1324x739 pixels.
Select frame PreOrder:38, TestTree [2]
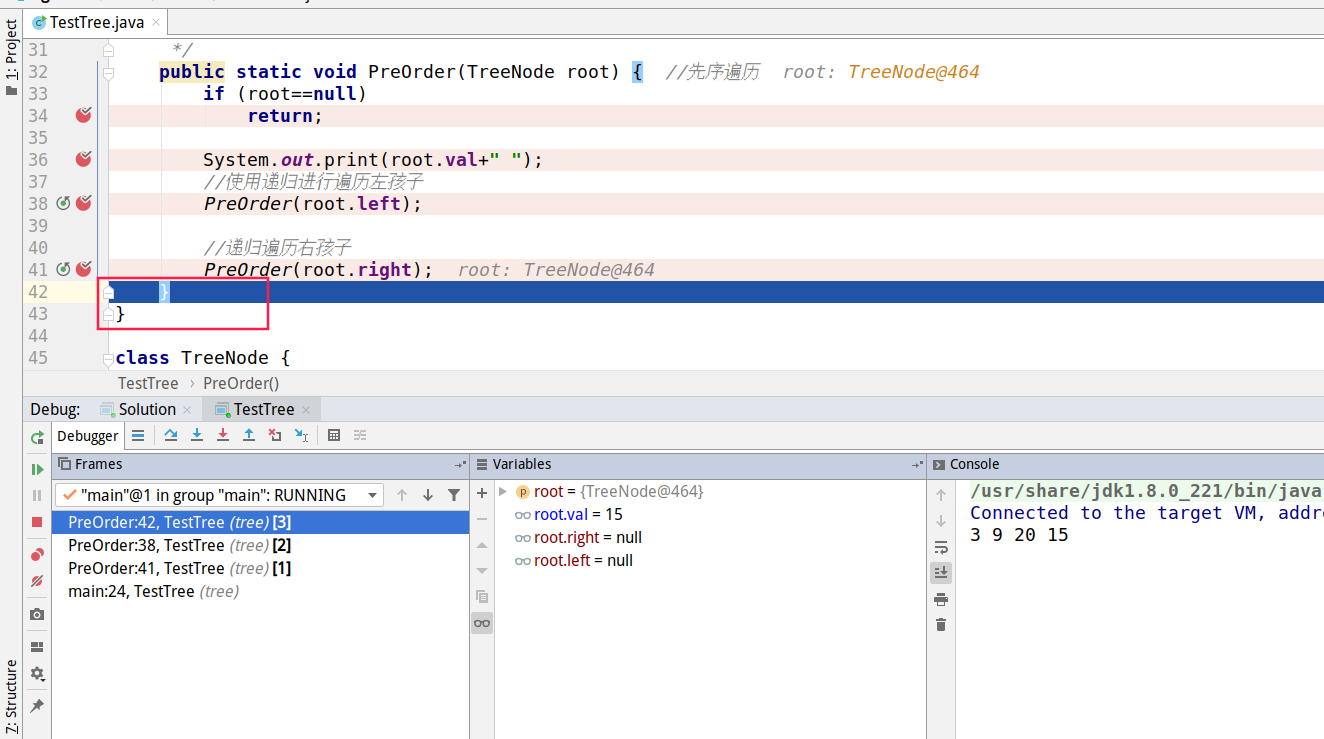260,545
